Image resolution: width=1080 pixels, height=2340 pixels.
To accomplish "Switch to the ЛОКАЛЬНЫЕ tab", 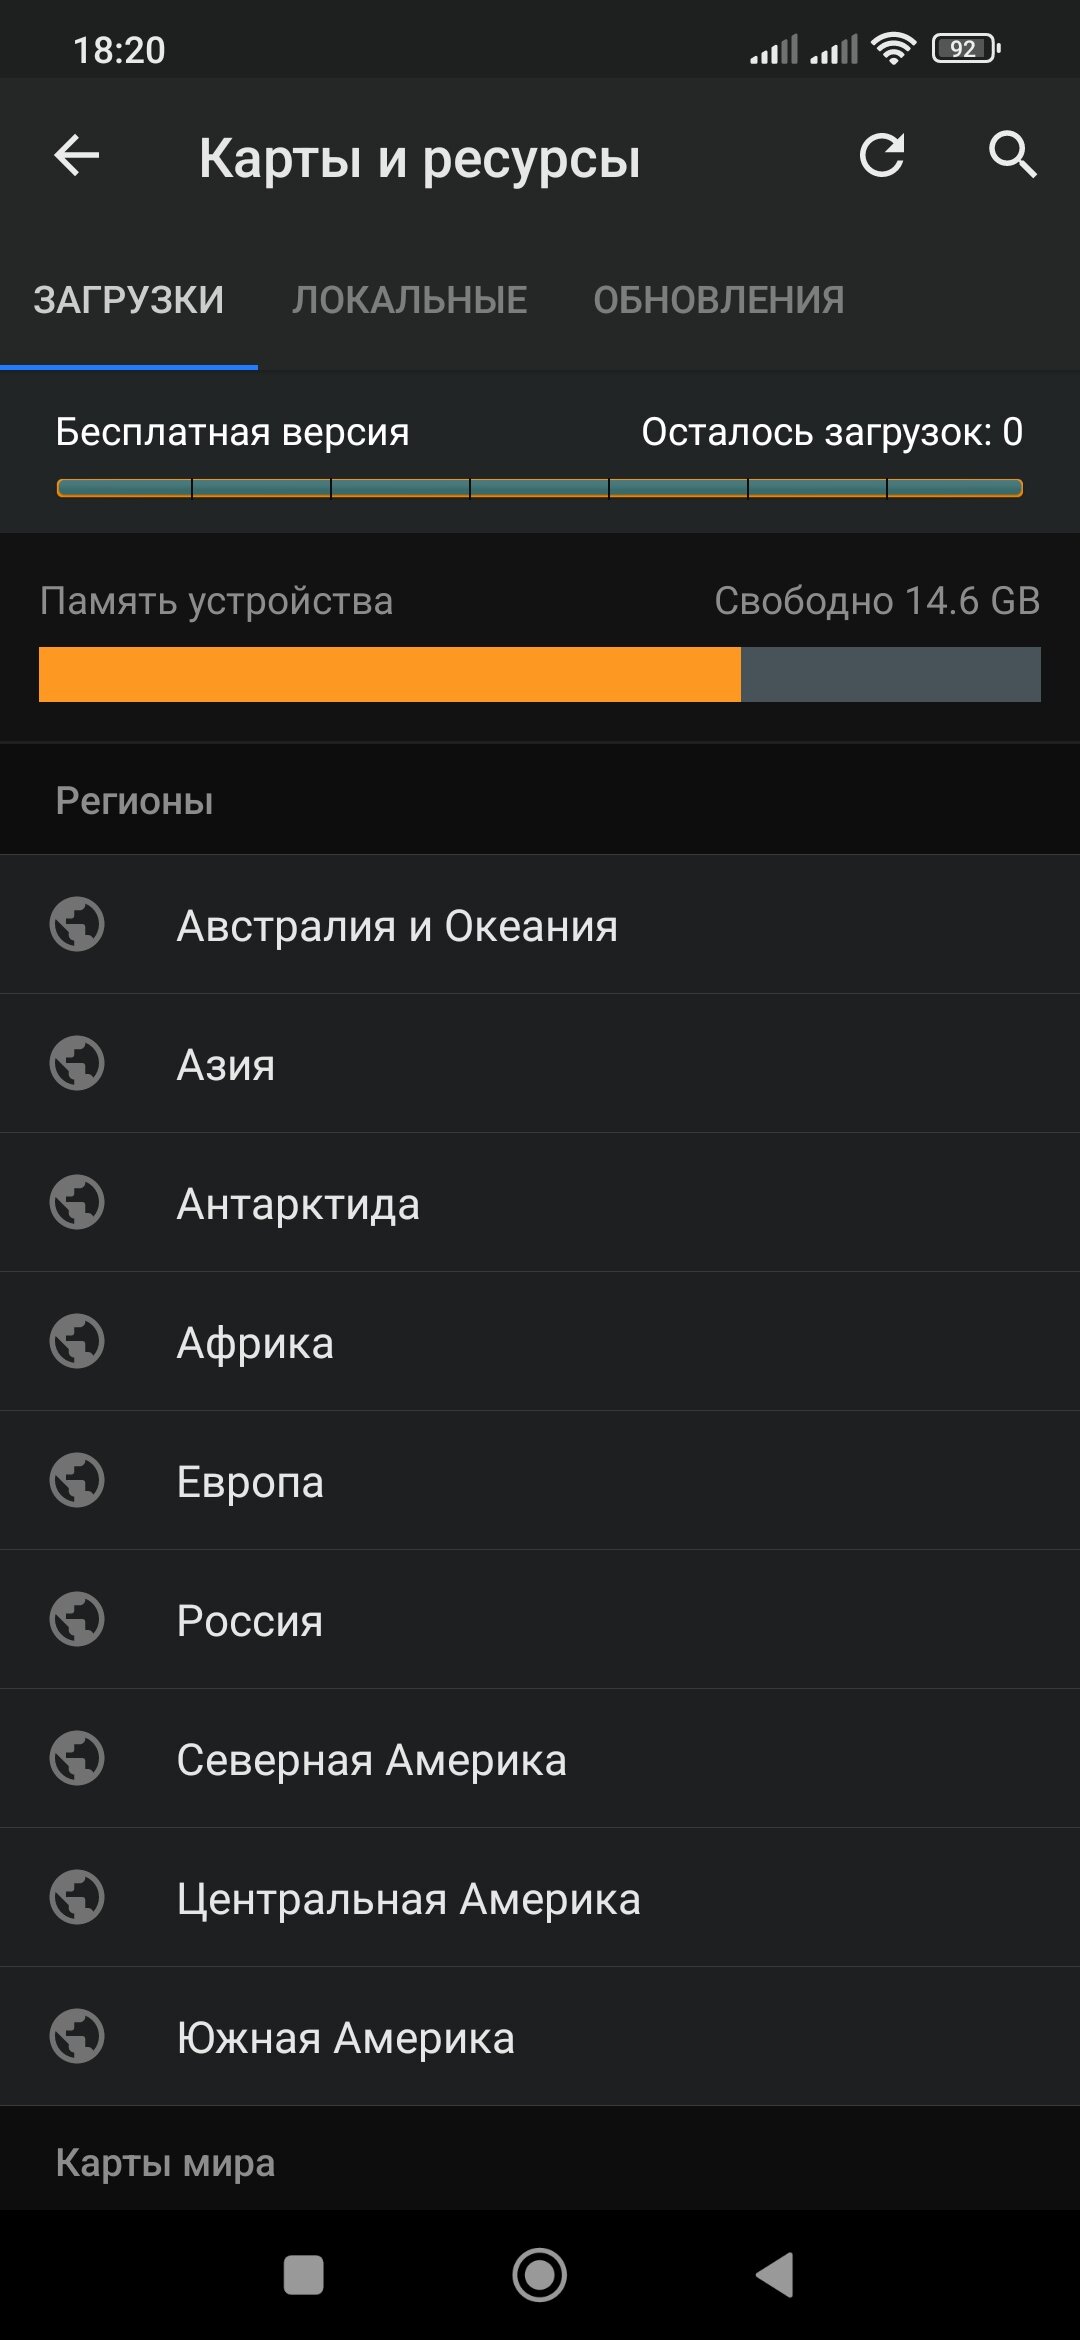I will [x=409, y=300].
